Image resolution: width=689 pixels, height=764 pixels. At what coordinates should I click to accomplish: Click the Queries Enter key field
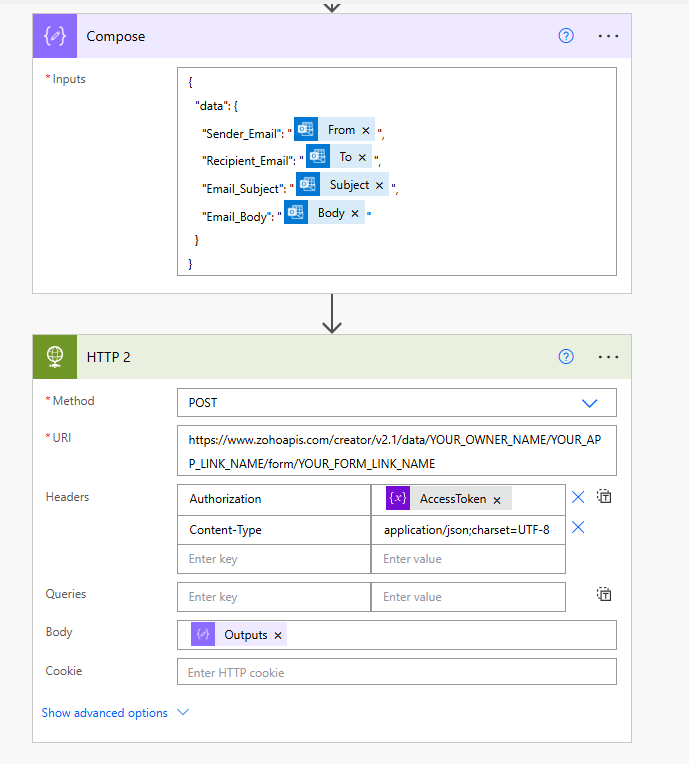tap(274, 597)
